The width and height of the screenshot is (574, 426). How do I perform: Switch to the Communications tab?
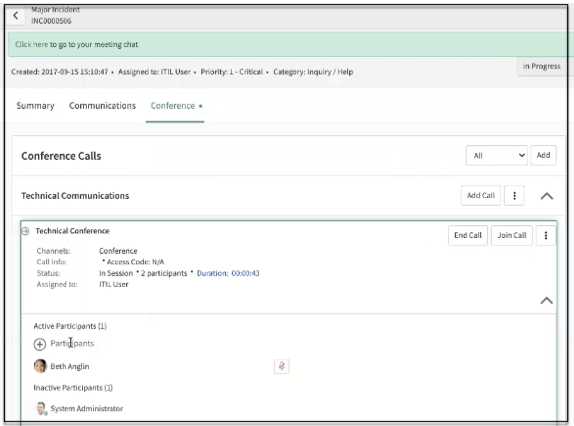coord(102,106)
